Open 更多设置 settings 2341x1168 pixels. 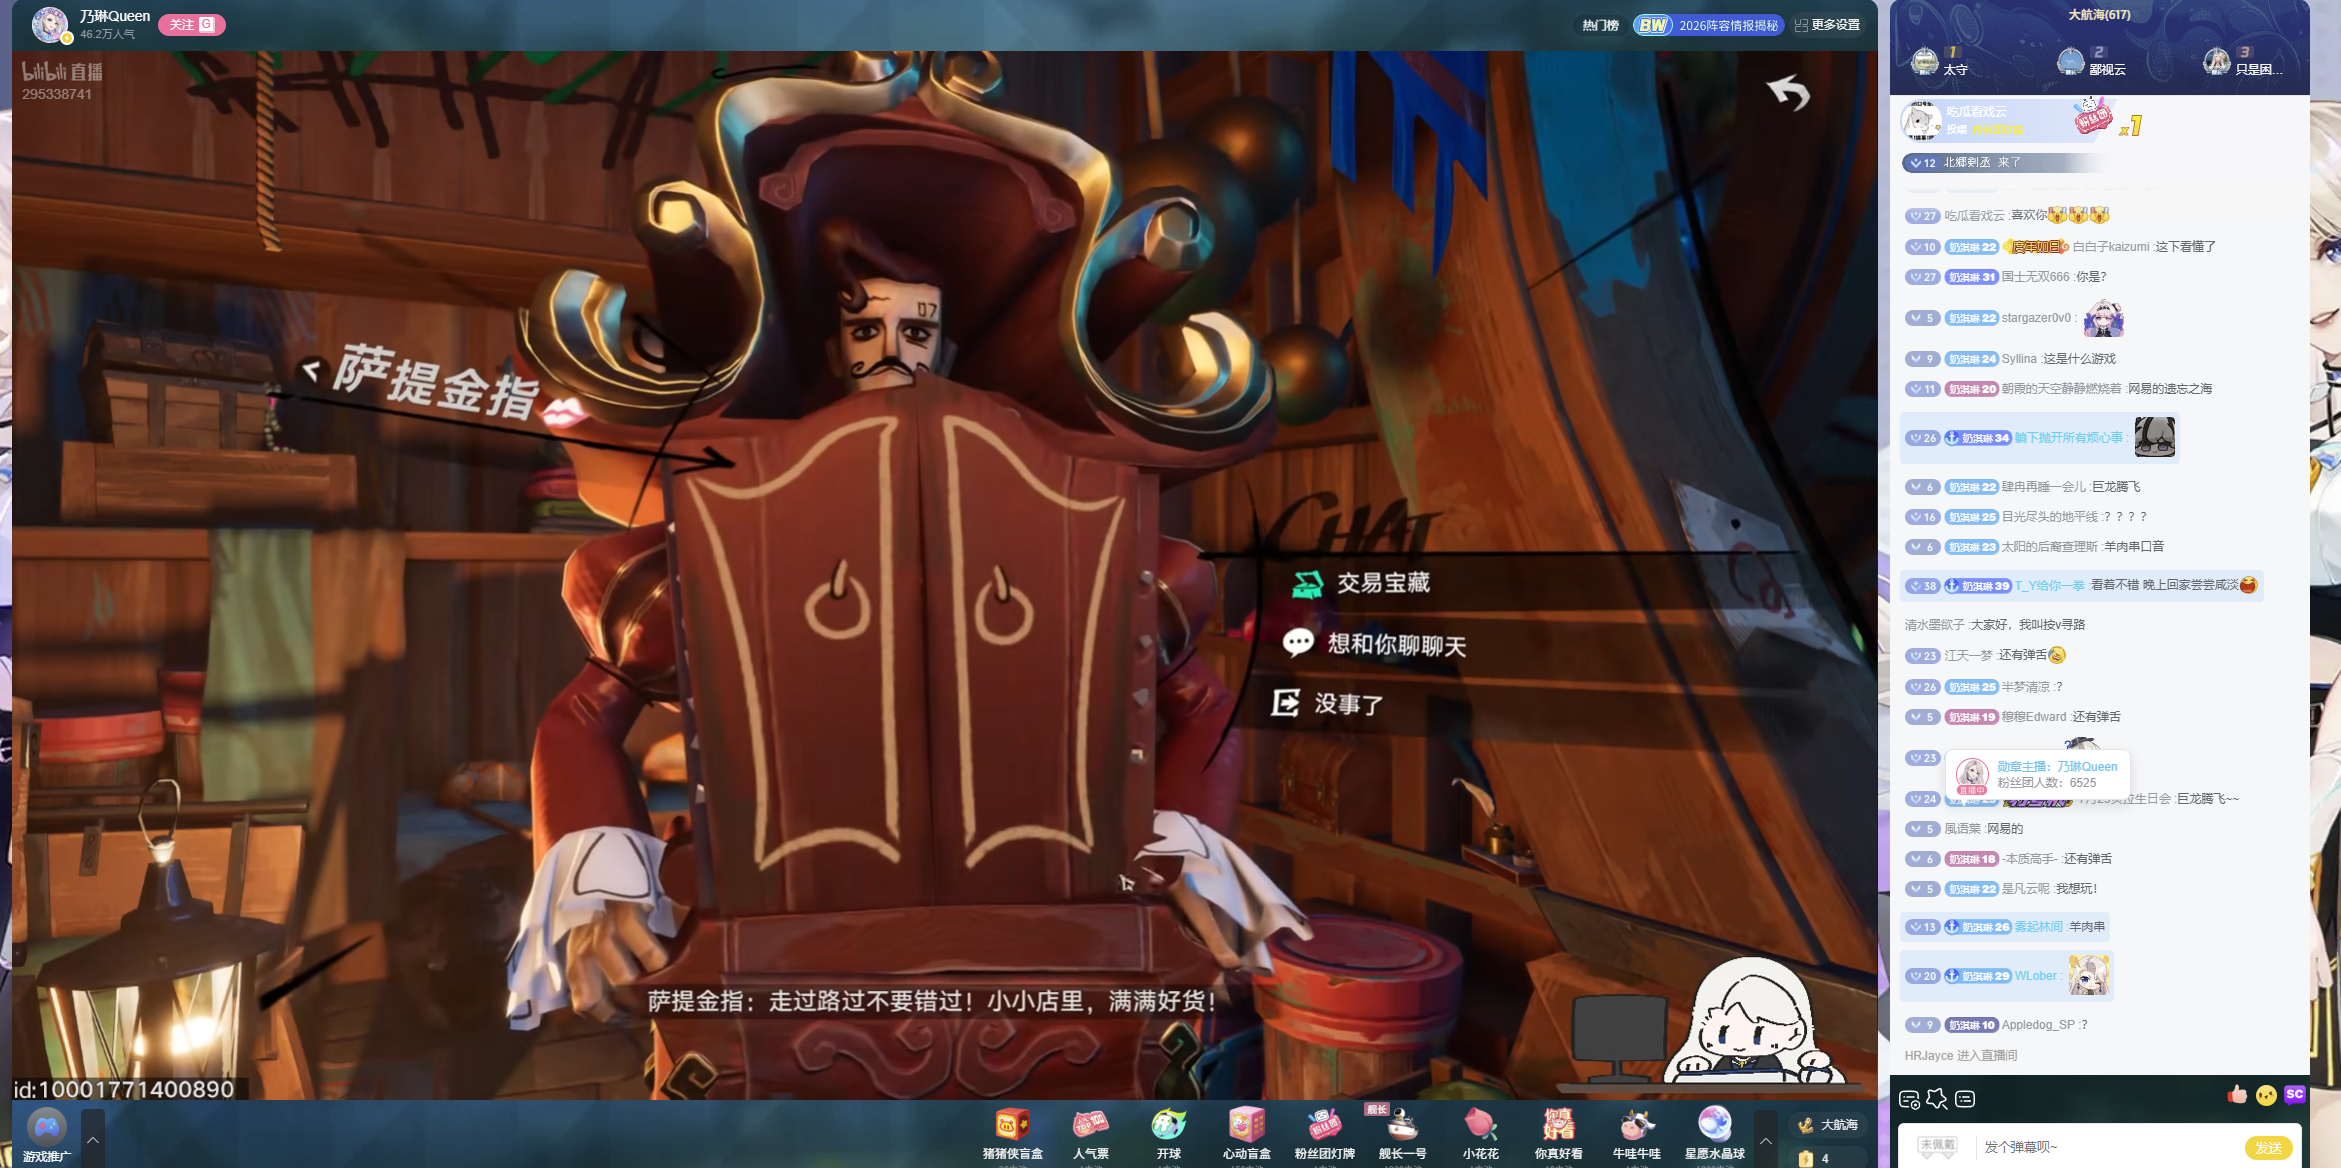(1828, 25)
